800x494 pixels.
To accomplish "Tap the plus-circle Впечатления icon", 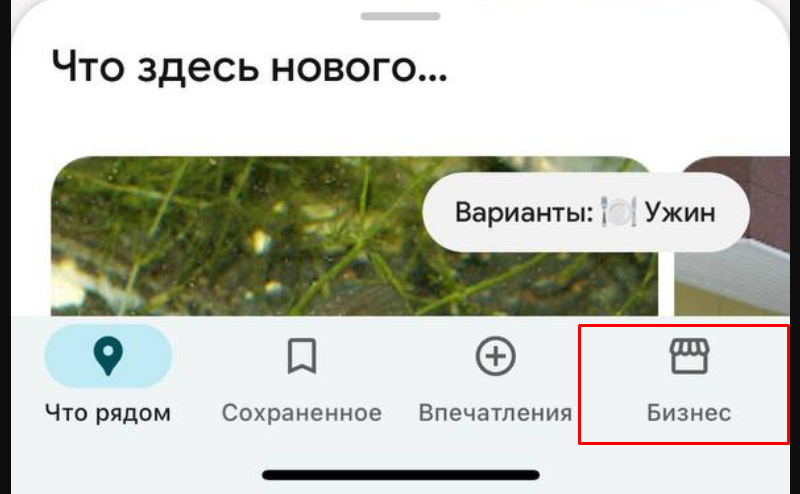I will 495,356.
